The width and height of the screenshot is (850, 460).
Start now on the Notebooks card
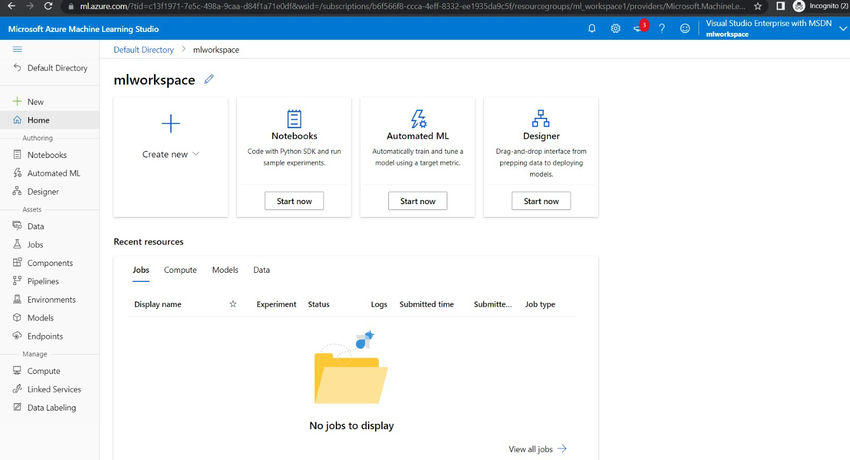pos(294,201)
